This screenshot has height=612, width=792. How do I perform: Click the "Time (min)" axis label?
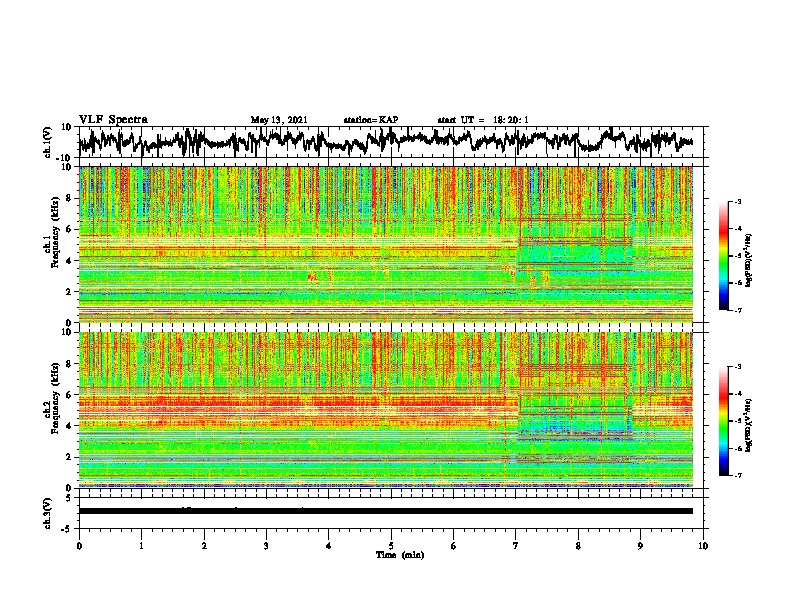pos(400,555)
